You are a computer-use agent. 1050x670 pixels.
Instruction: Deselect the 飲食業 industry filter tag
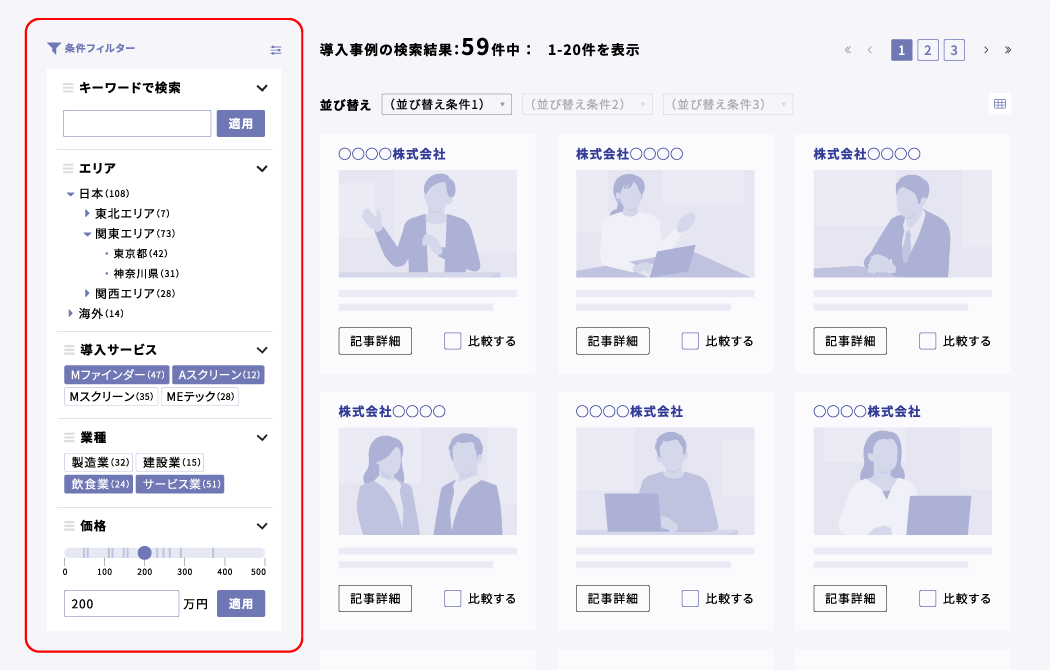97,486
